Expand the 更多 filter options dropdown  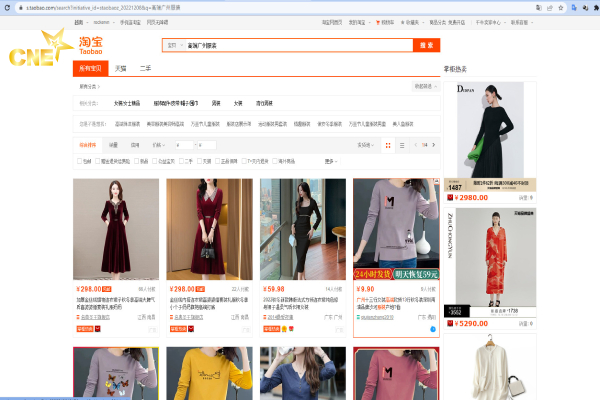(x=331, y=161)
